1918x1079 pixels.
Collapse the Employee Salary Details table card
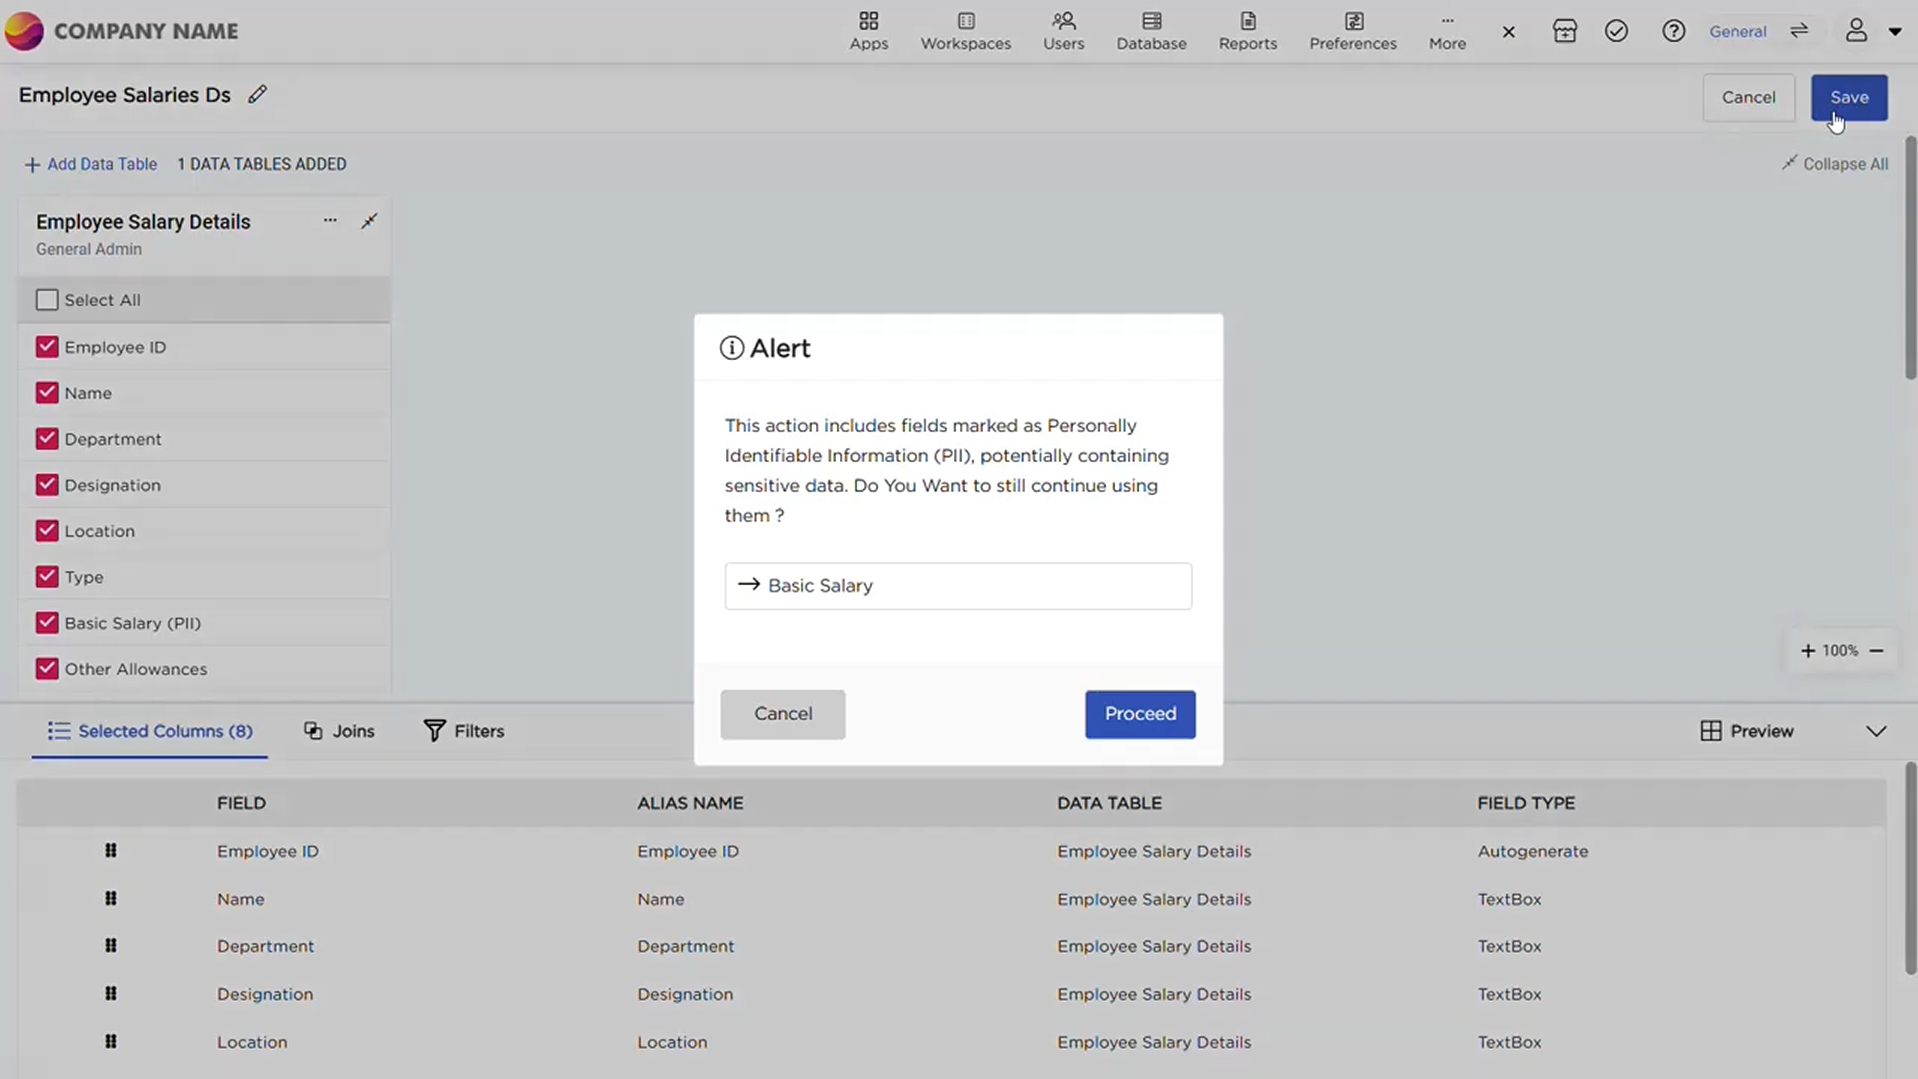click(x=369, y=220)
